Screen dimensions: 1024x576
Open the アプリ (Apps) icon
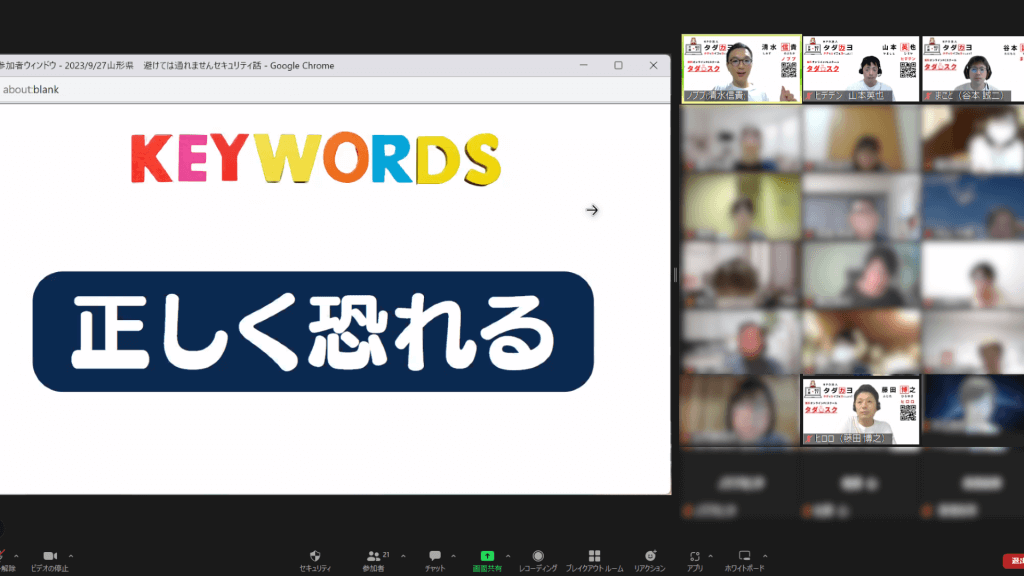coord(695,556)
